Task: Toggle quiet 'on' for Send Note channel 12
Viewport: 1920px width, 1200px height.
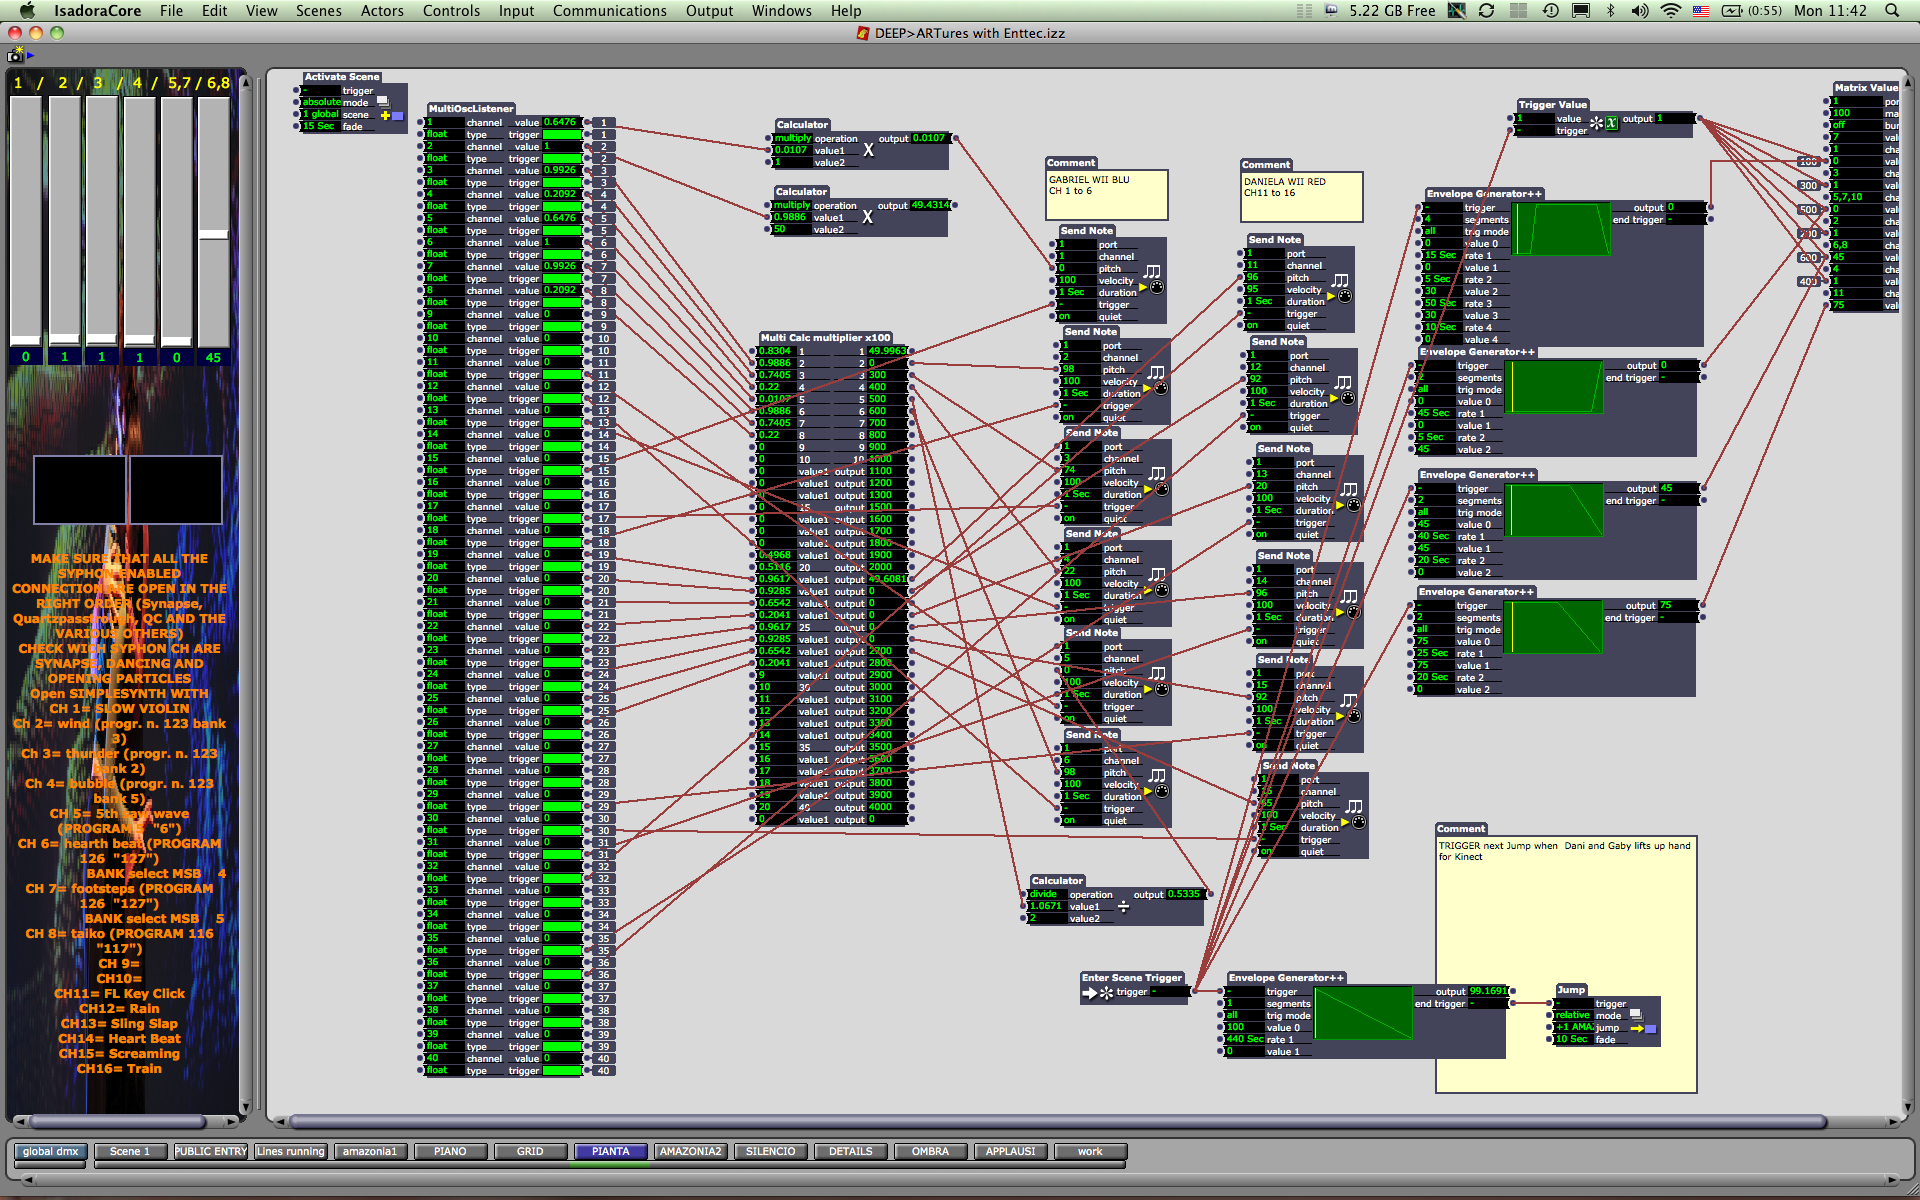Action: tap(1266, 428)
